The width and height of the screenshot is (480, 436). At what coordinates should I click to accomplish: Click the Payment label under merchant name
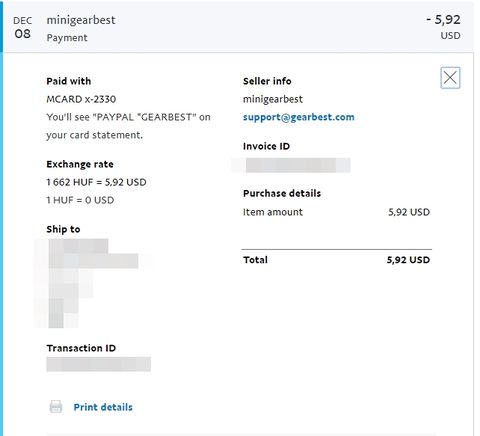[x=67, y=38]
